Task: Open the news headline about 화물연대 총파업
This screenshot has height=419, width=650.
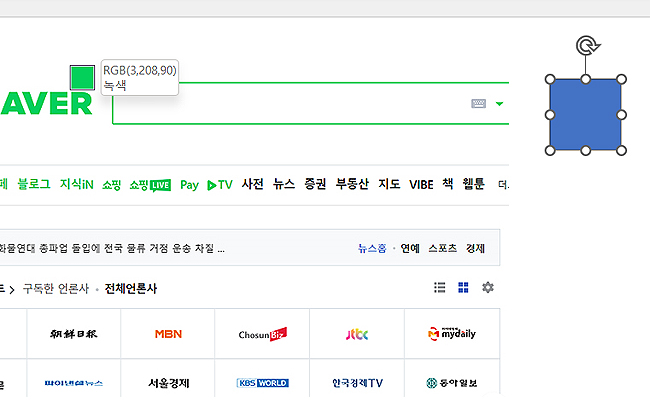Action: [112, 248]
